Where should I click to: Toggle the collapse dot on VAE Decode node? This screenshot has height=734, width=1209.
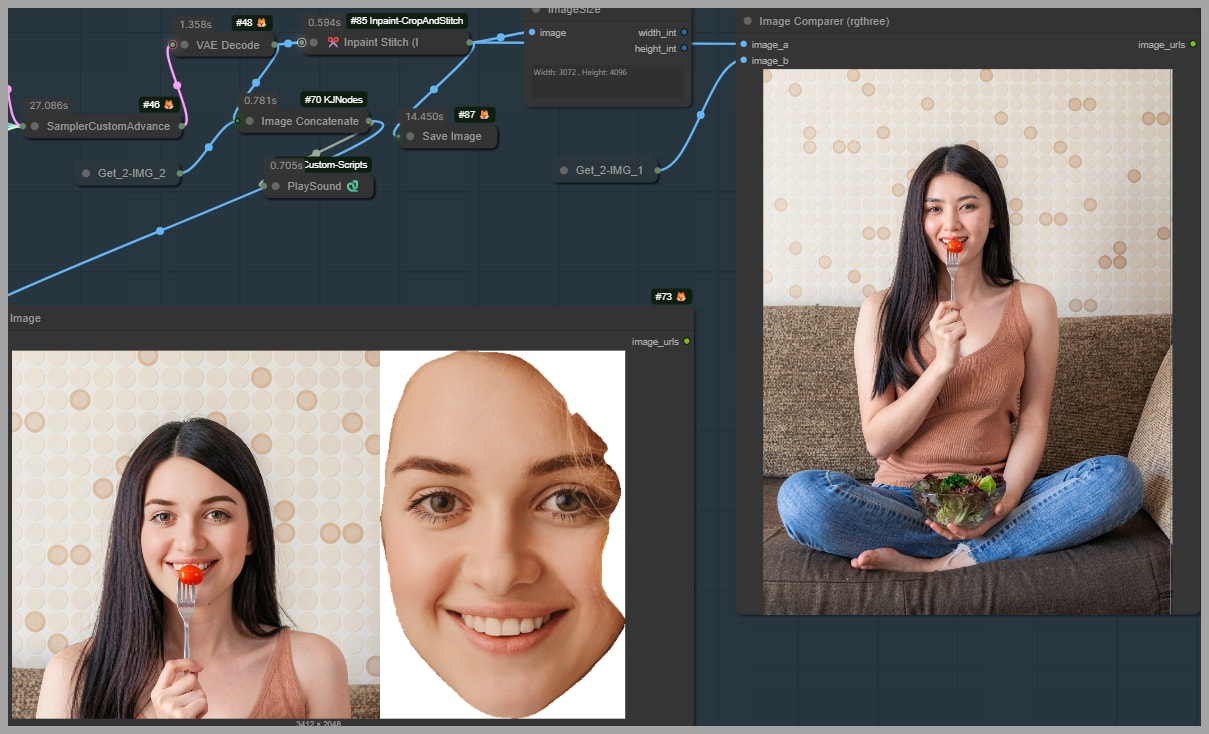tap(186, 45)
